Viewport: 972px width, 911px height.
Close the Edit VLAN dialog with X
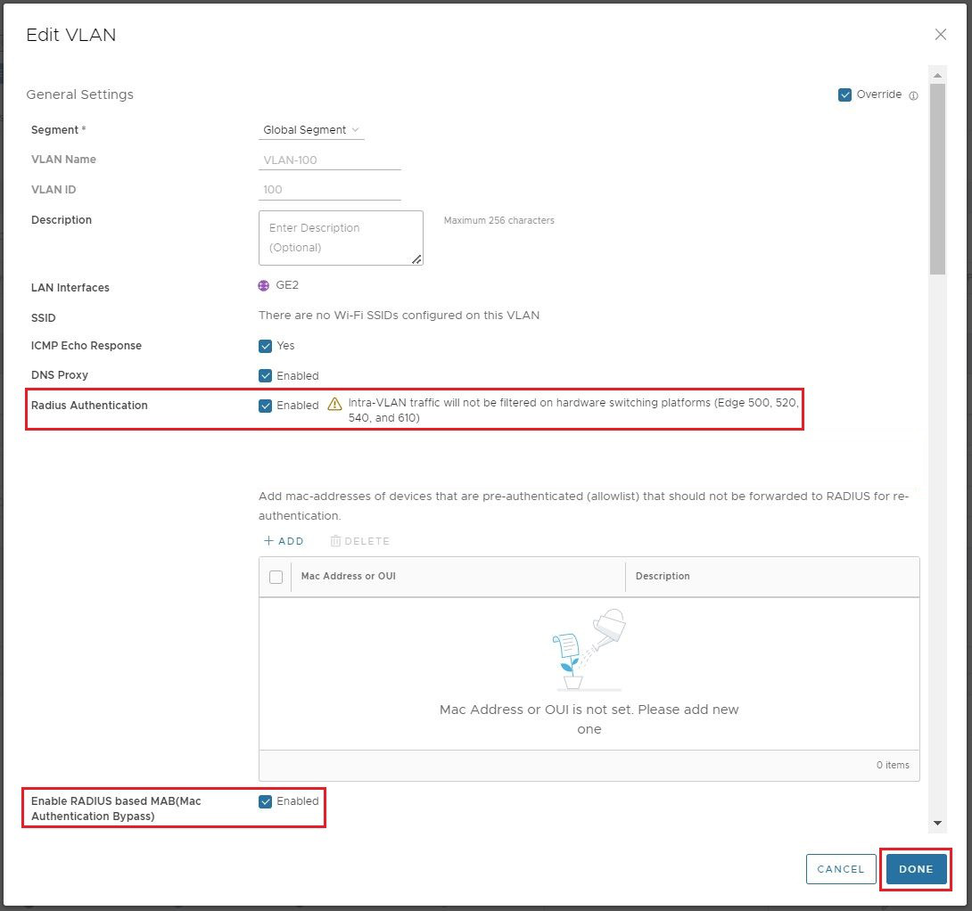940,35
